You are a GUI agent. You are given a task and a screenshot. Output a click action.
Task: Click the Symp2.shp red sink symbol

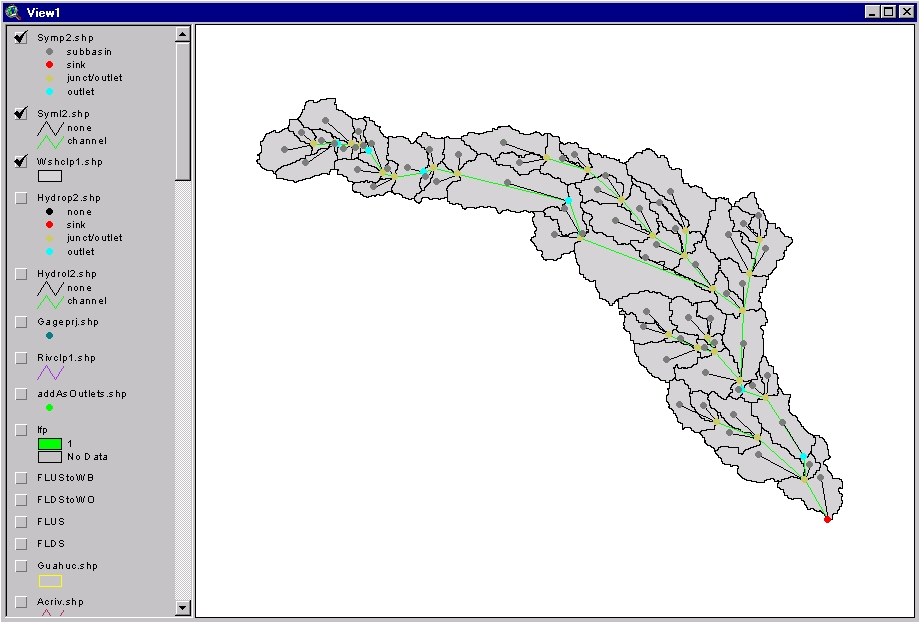(x=49, y=64)
